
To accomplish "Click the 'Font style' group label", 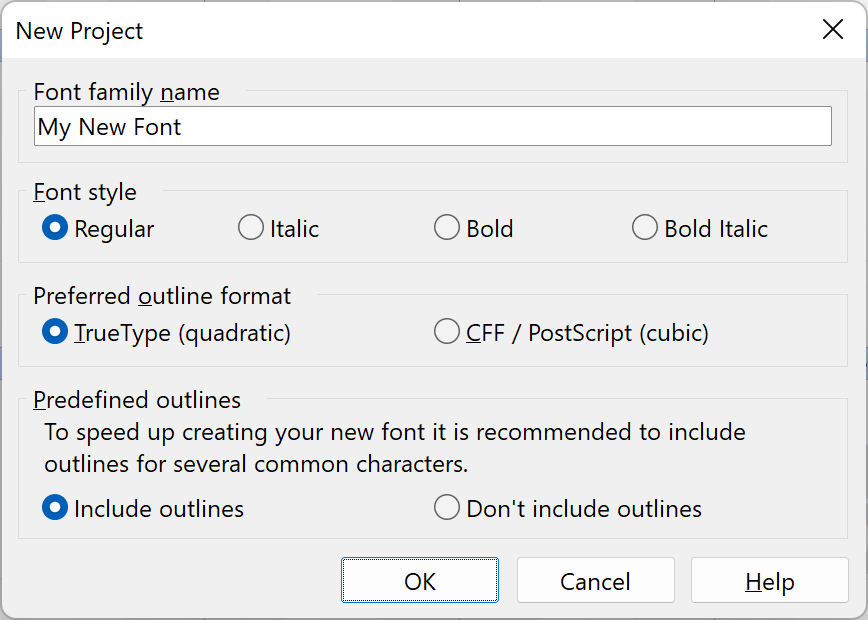I will pyautogui.click(x=85, y=192).
